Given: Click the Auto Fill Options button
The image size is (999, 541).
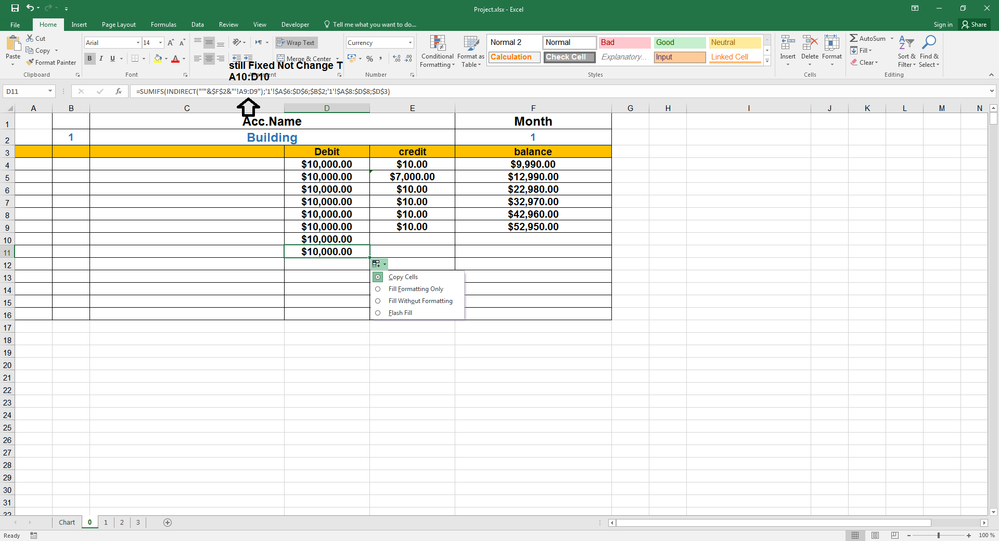Looking at the screenshot, I should pyautogui.click(x=379, y=264).
